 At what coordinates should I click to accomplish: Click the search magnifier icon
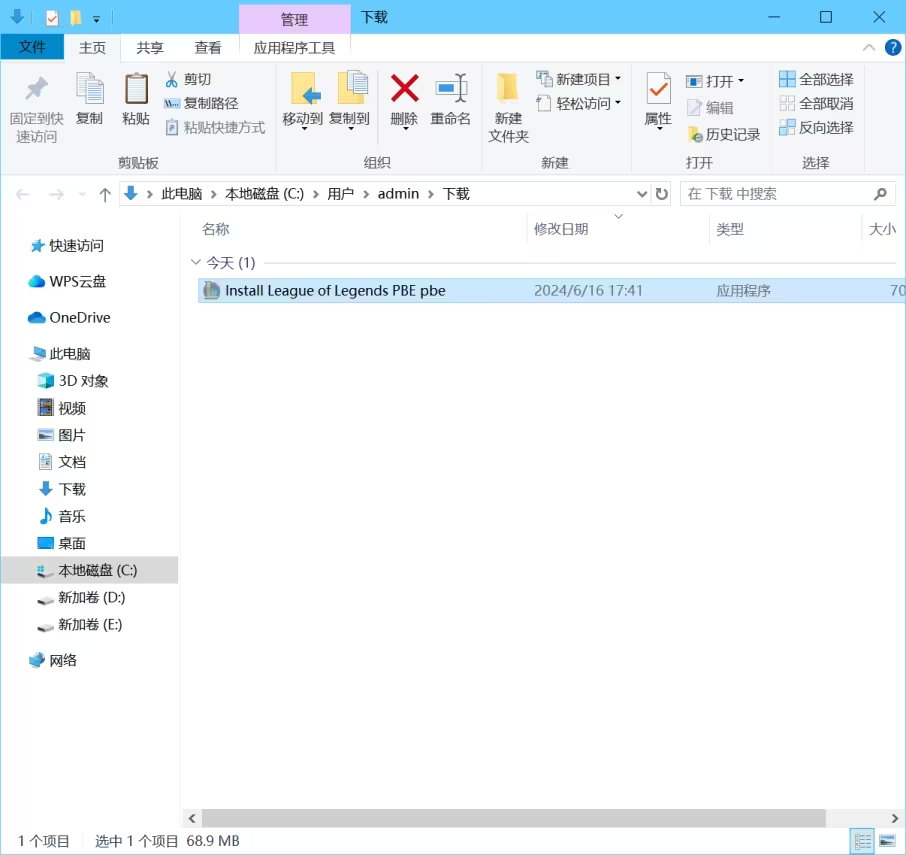(x=880, y=194)
